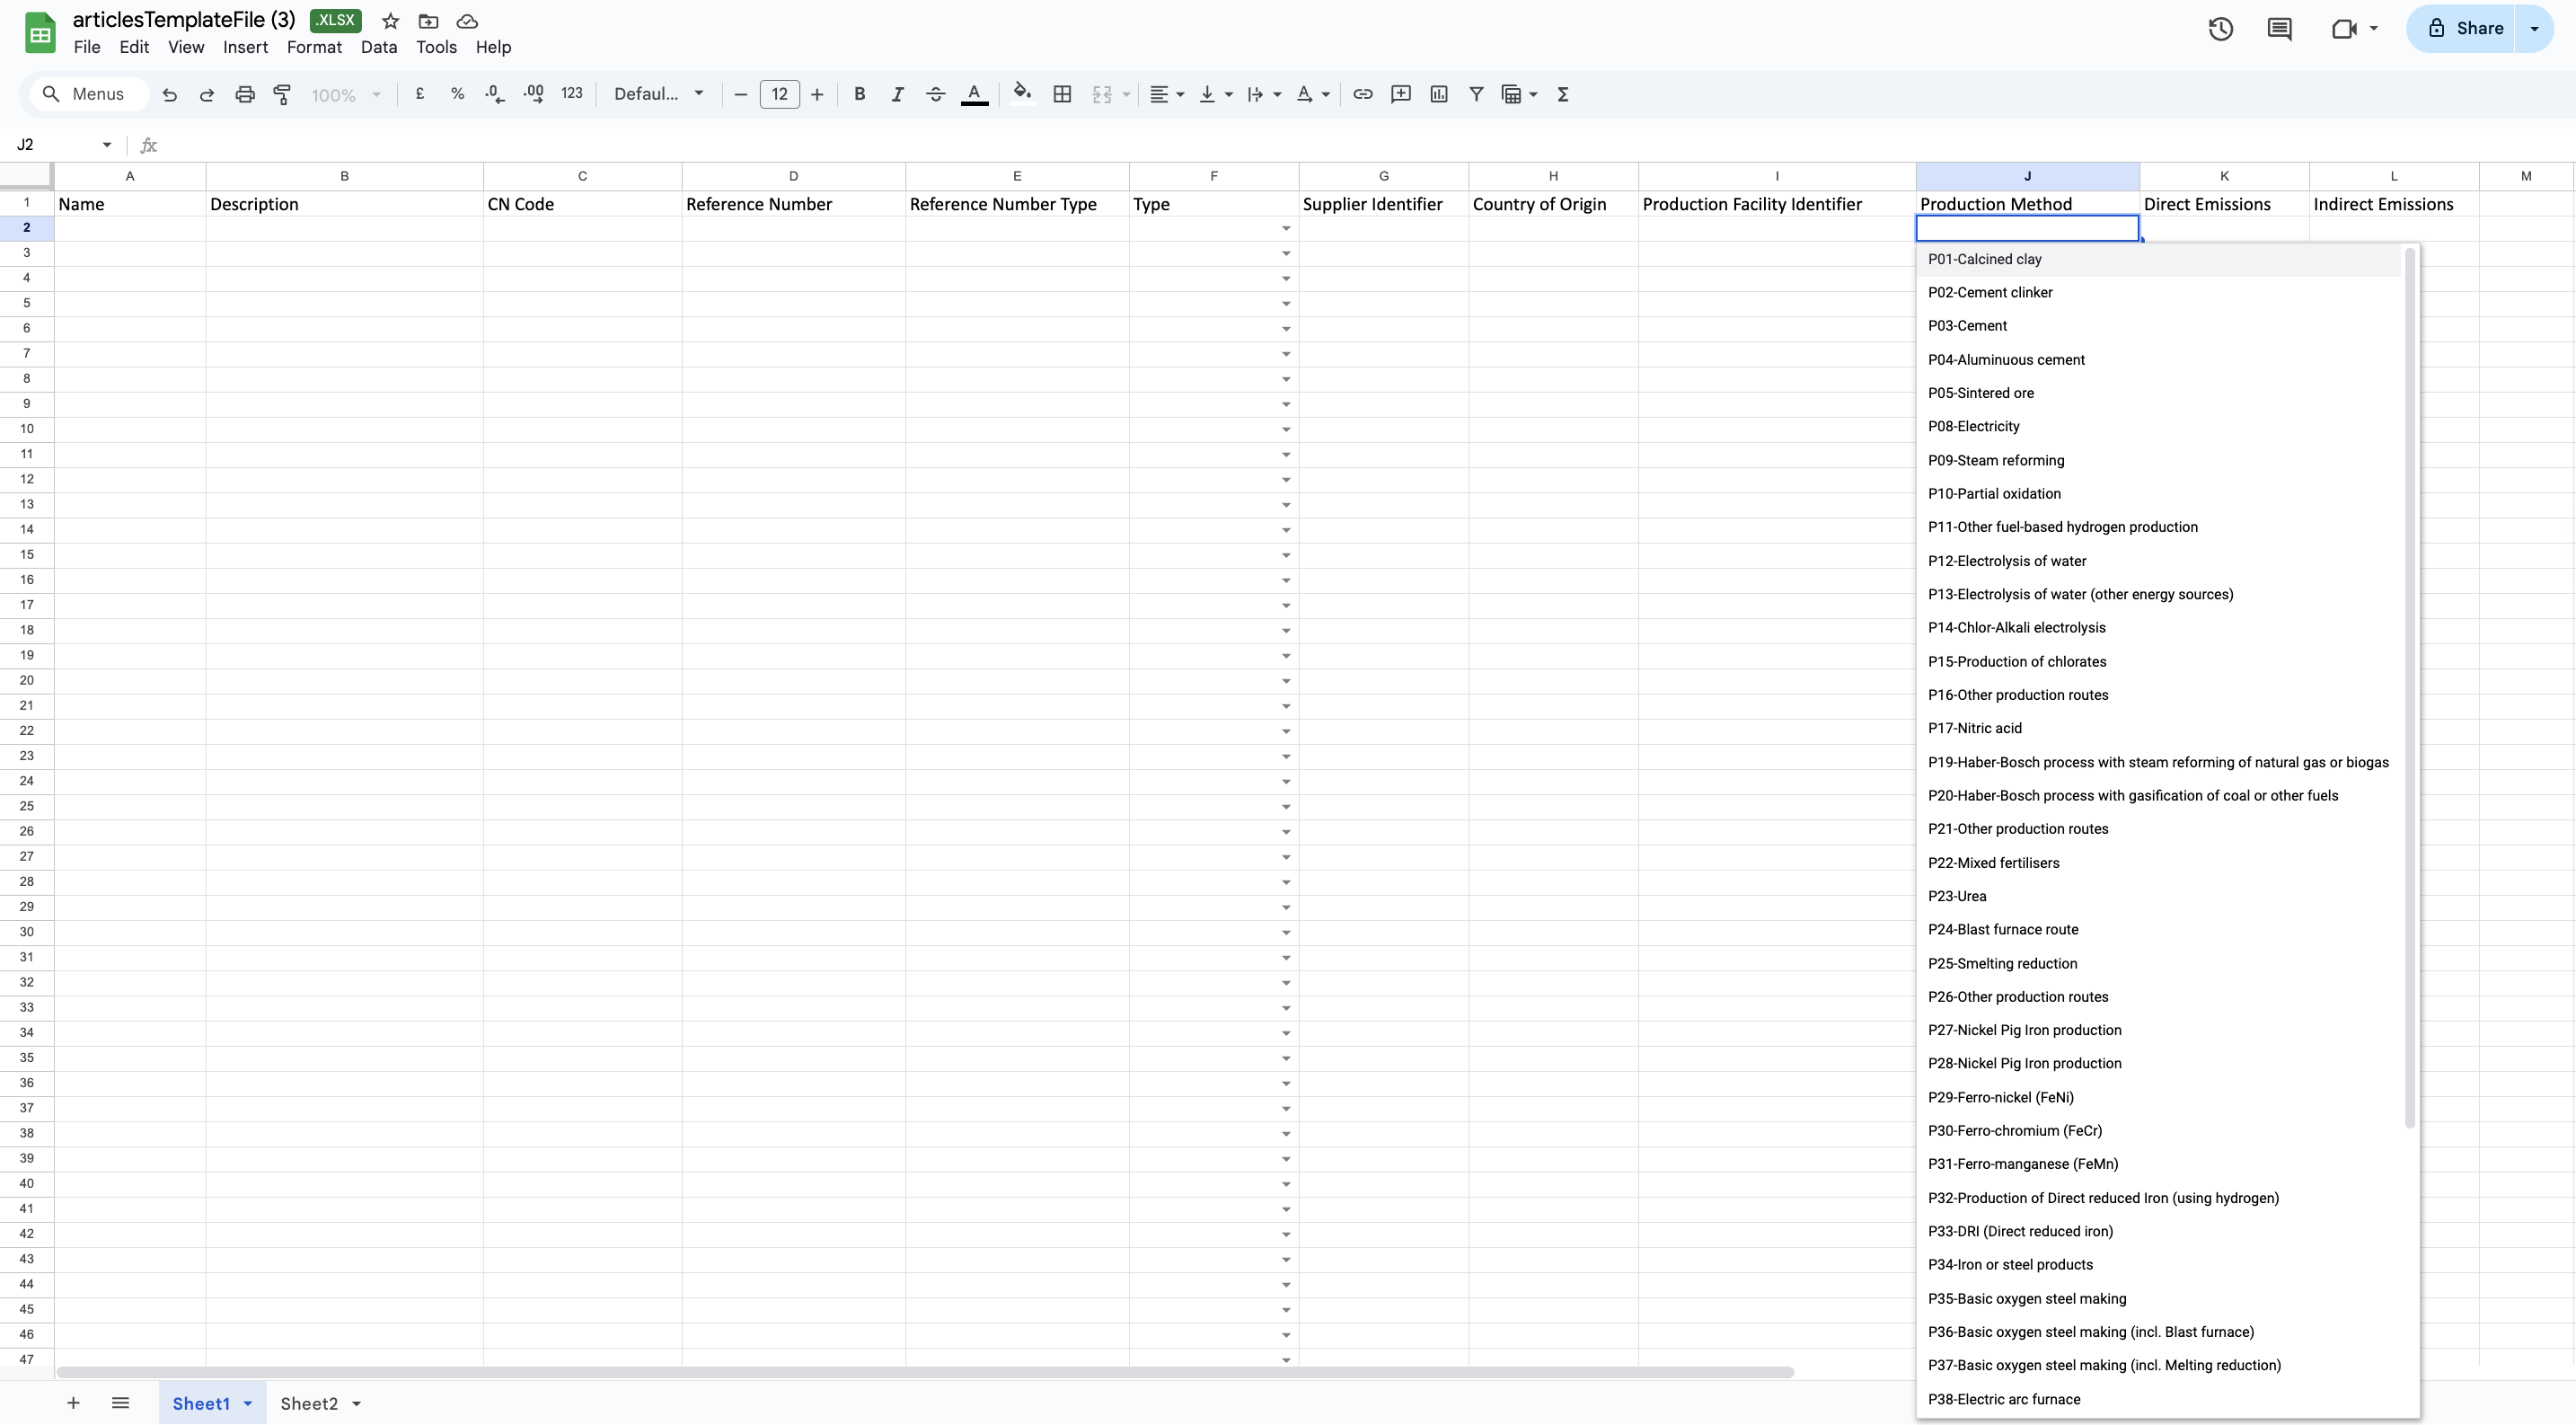Switch to the Sheet2 tab
The width and height of the screenshot is (2576, 1425).
point(309,1403)
